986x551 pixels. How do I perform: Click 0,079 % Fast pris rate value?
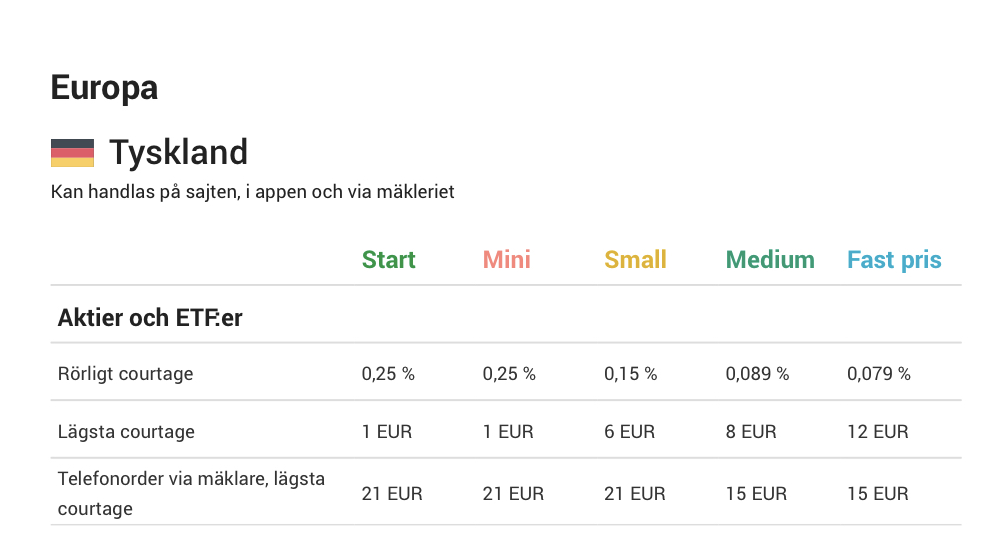pos(878,374)
